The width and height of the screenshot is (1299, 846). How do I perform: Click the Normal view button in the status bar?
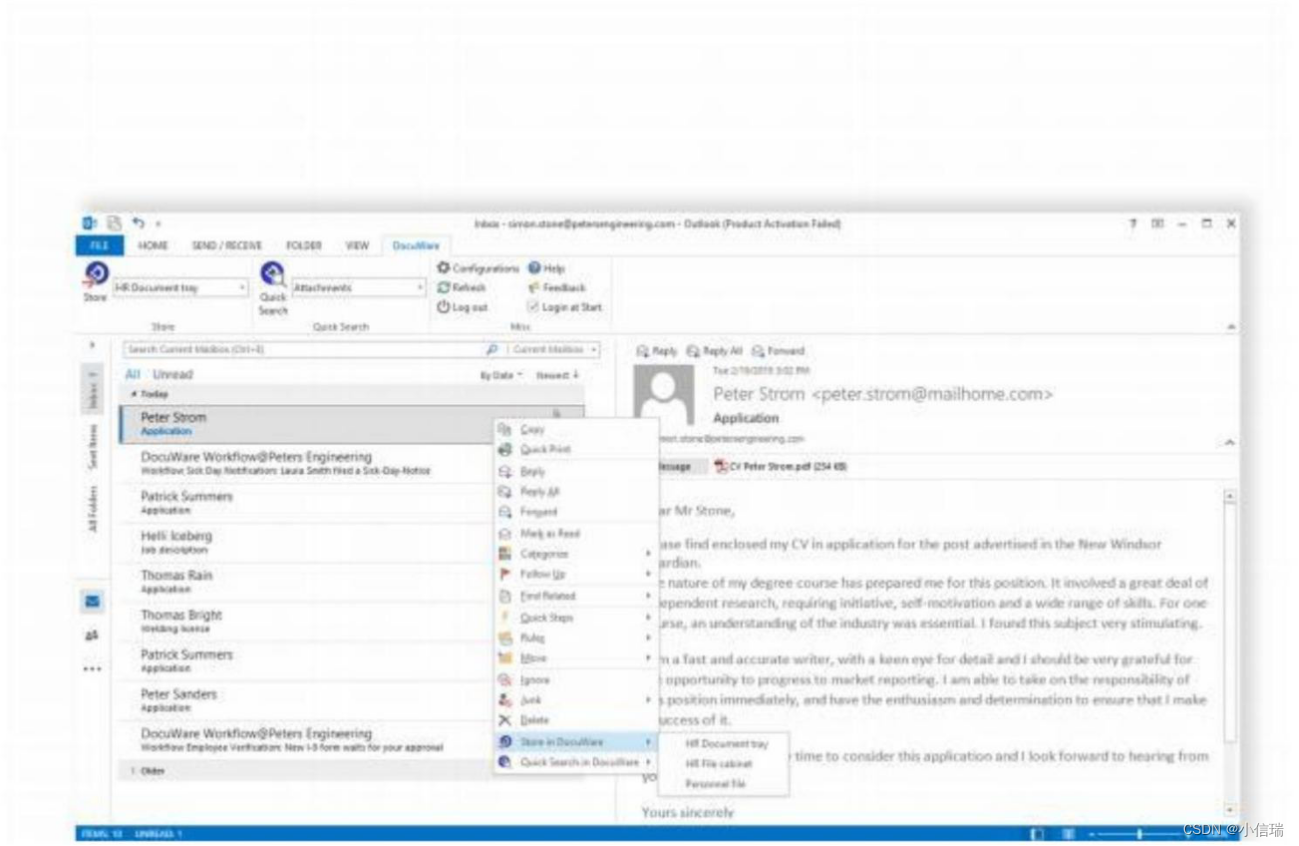coord(1037,833)
